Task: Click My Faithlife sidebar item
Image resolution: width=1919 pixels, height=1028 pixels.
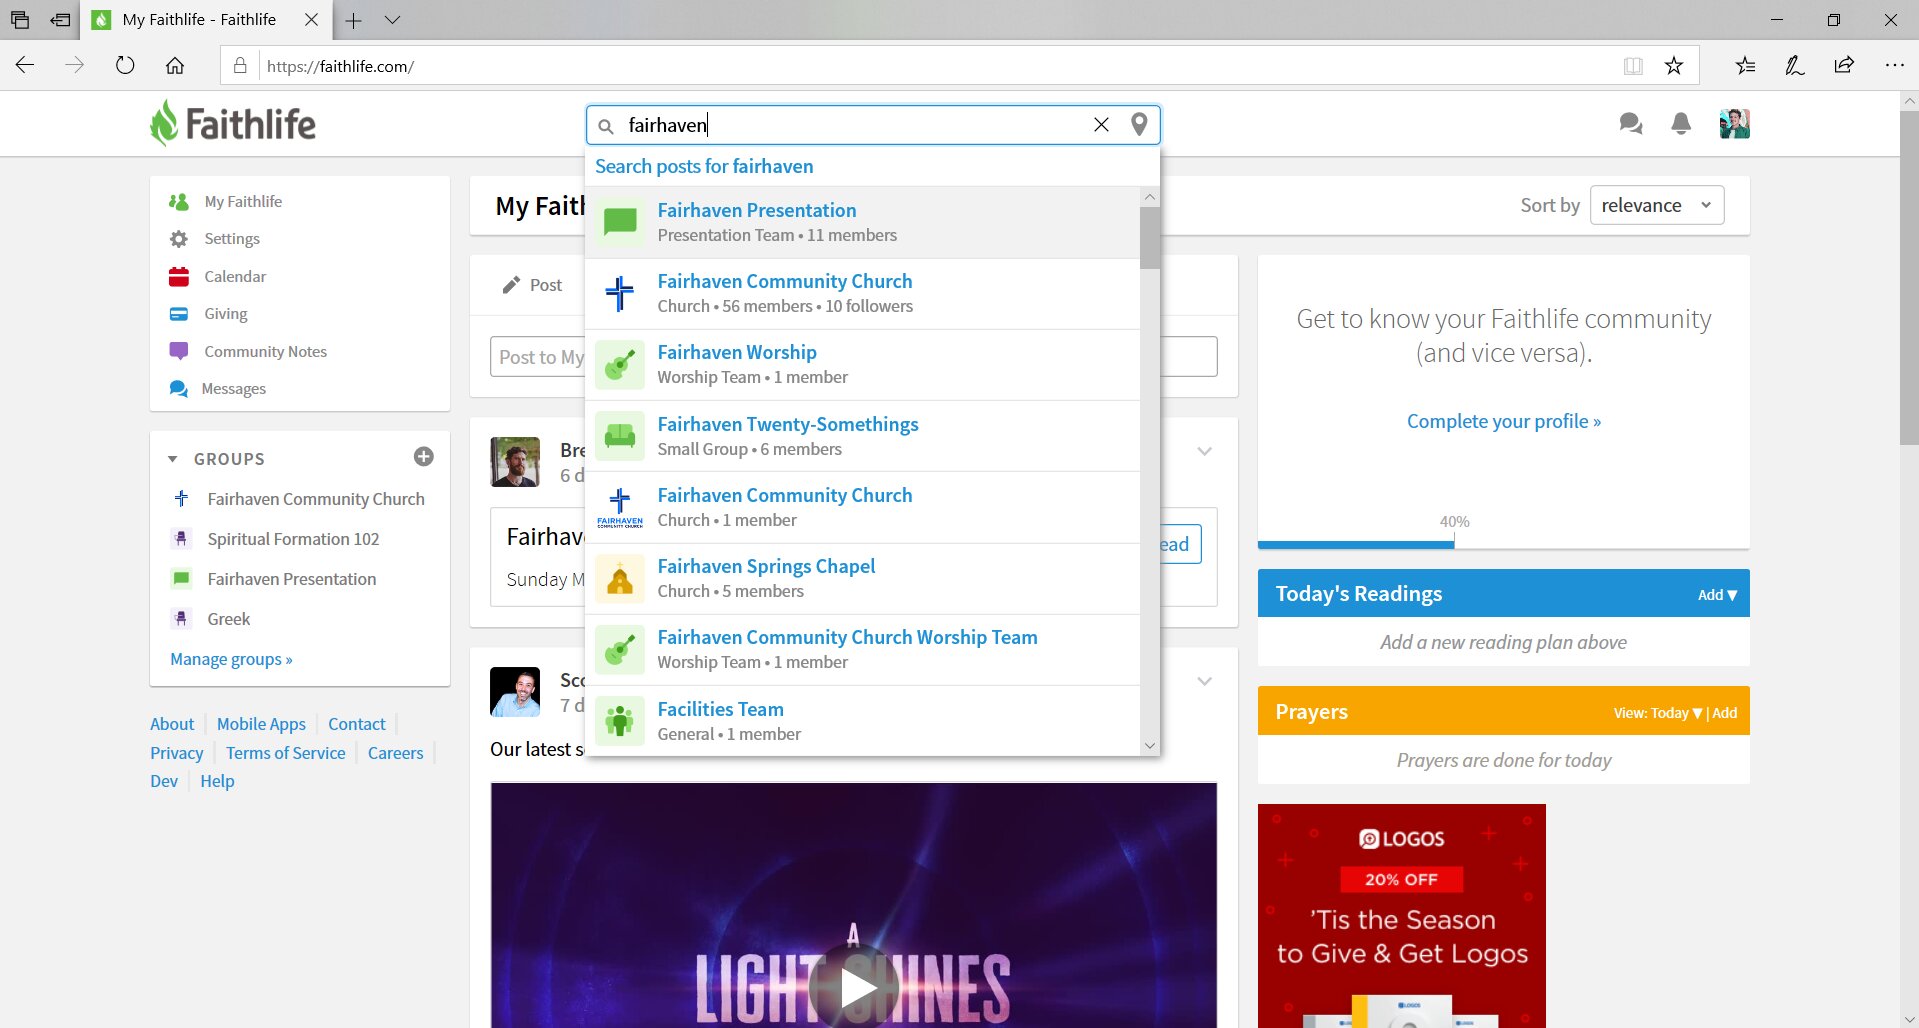Action: pos(243,201)
